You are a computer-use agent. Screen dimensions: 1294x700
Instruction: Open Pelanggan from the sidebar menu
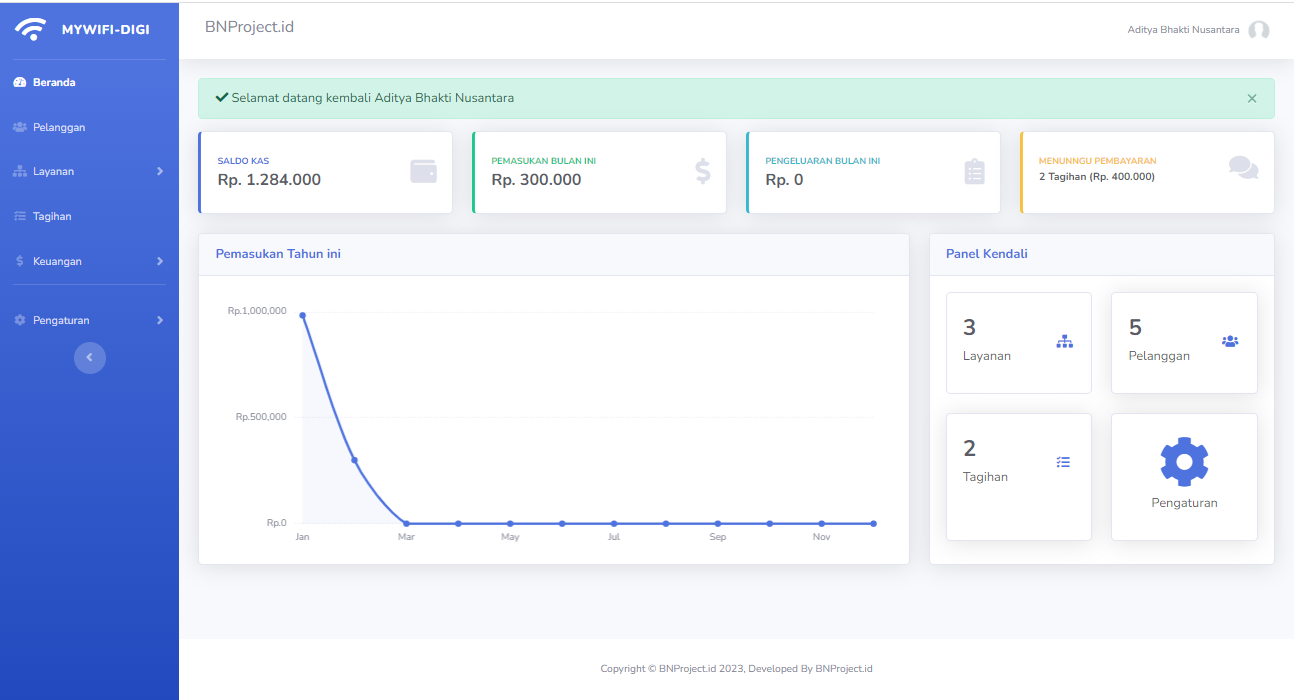[x=58, y=128]
